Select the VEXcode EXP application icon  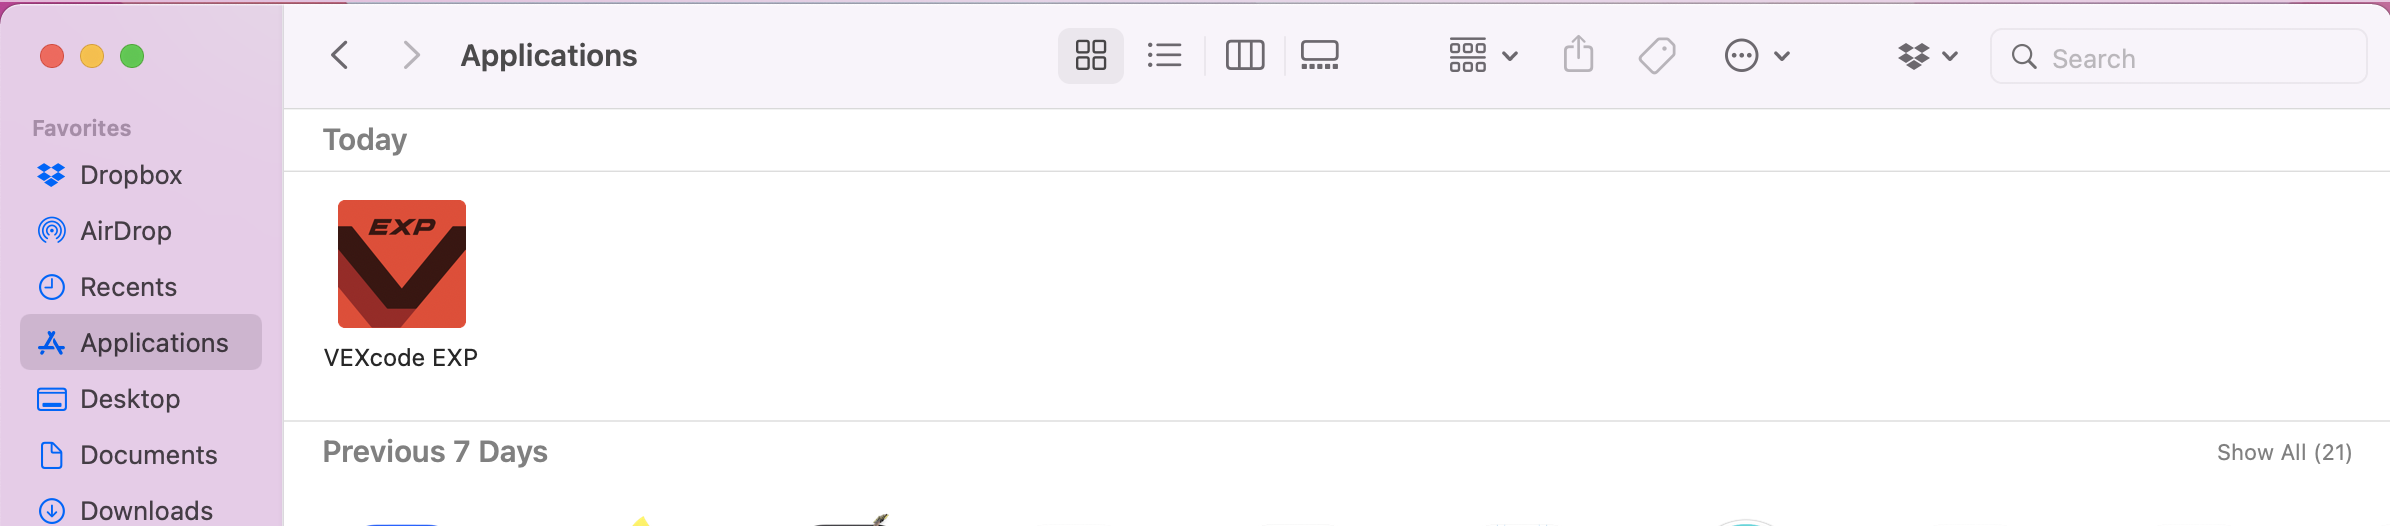tap(402, 264)
